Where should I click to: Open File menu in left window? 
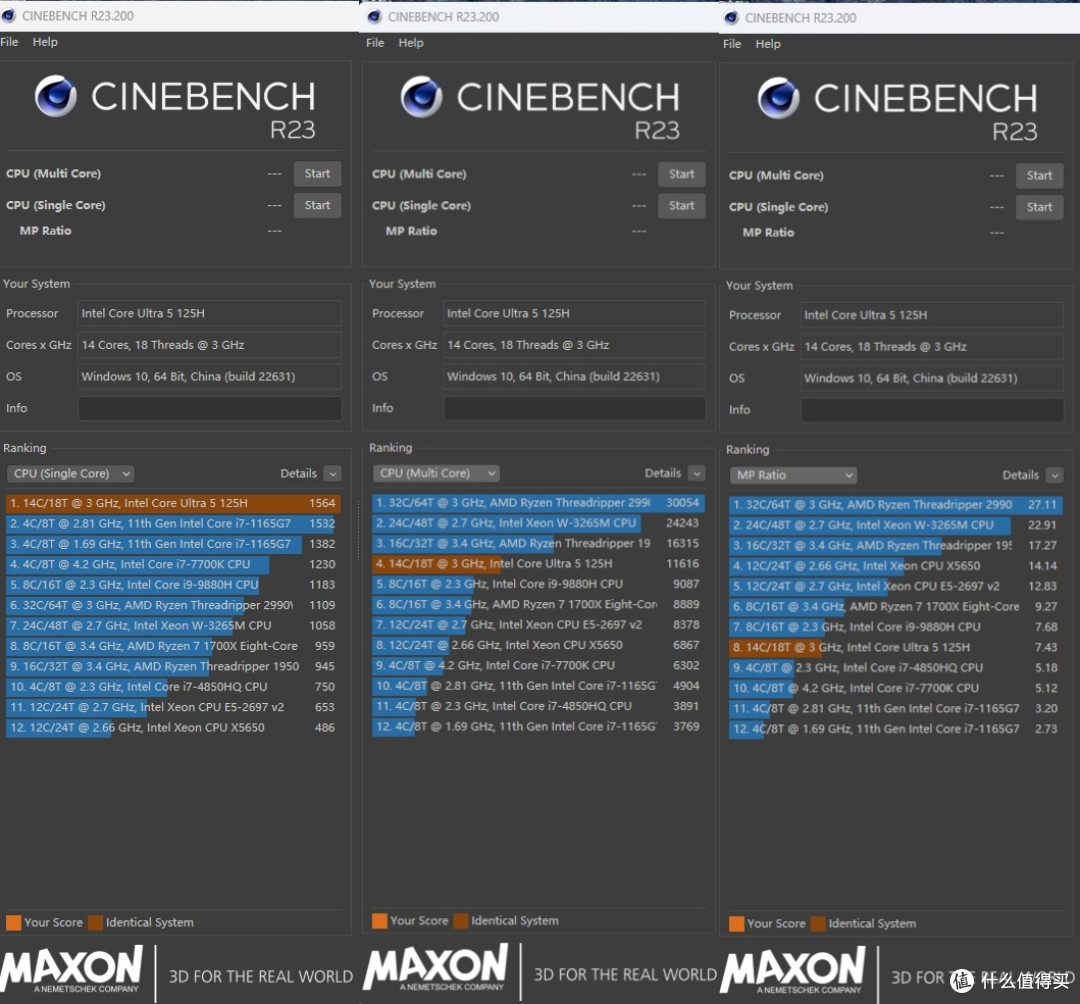pos(10,42)
